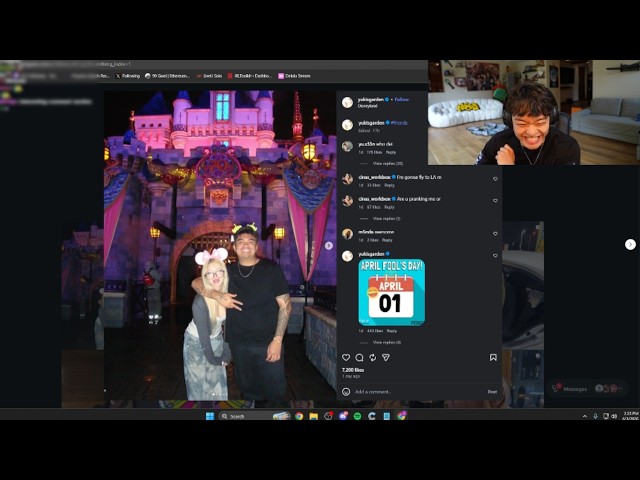The height and width of the screenshot is (480, 640).
Task: Reply to 'Are u pranking me' comment
Action: (x=389, y=207)
